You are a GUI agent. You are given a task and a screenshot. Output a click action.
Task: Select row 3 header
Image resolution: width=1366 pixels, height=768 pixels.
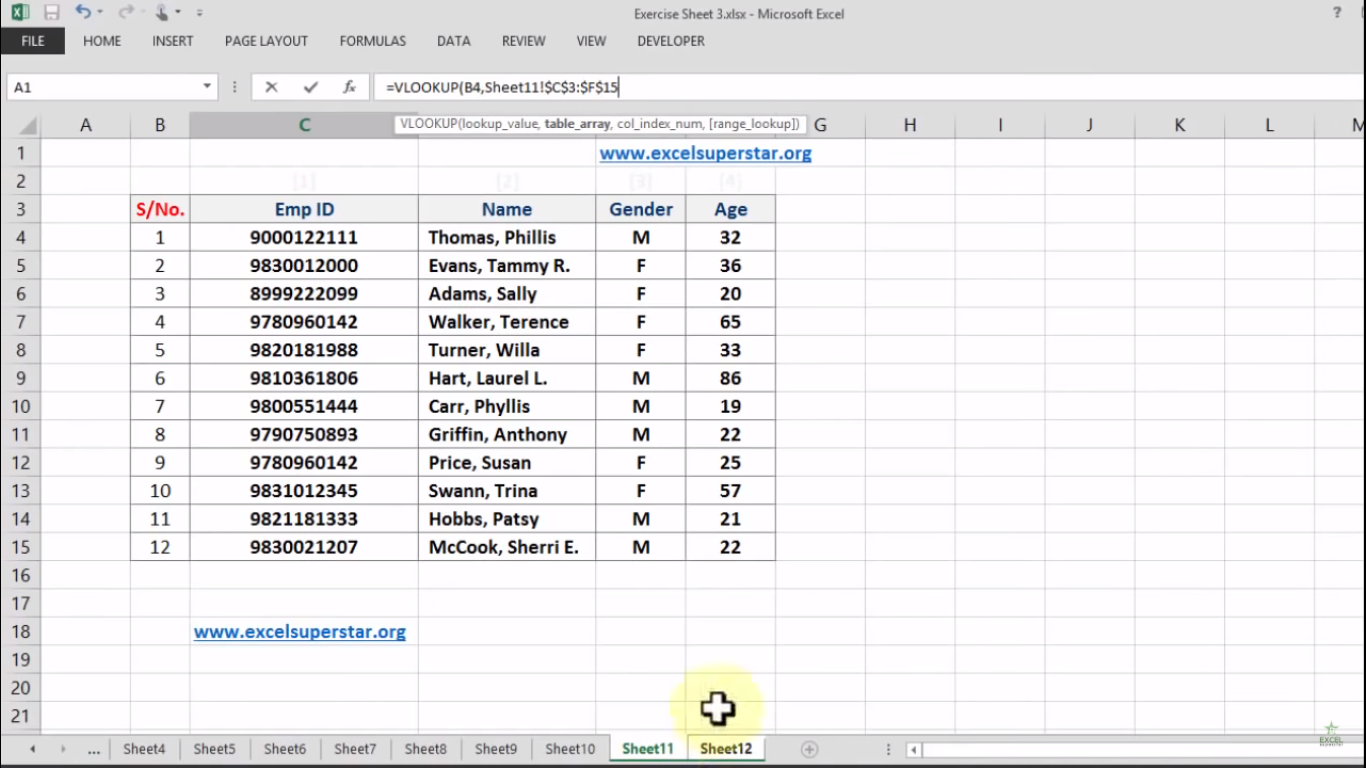tap(20, 210)
